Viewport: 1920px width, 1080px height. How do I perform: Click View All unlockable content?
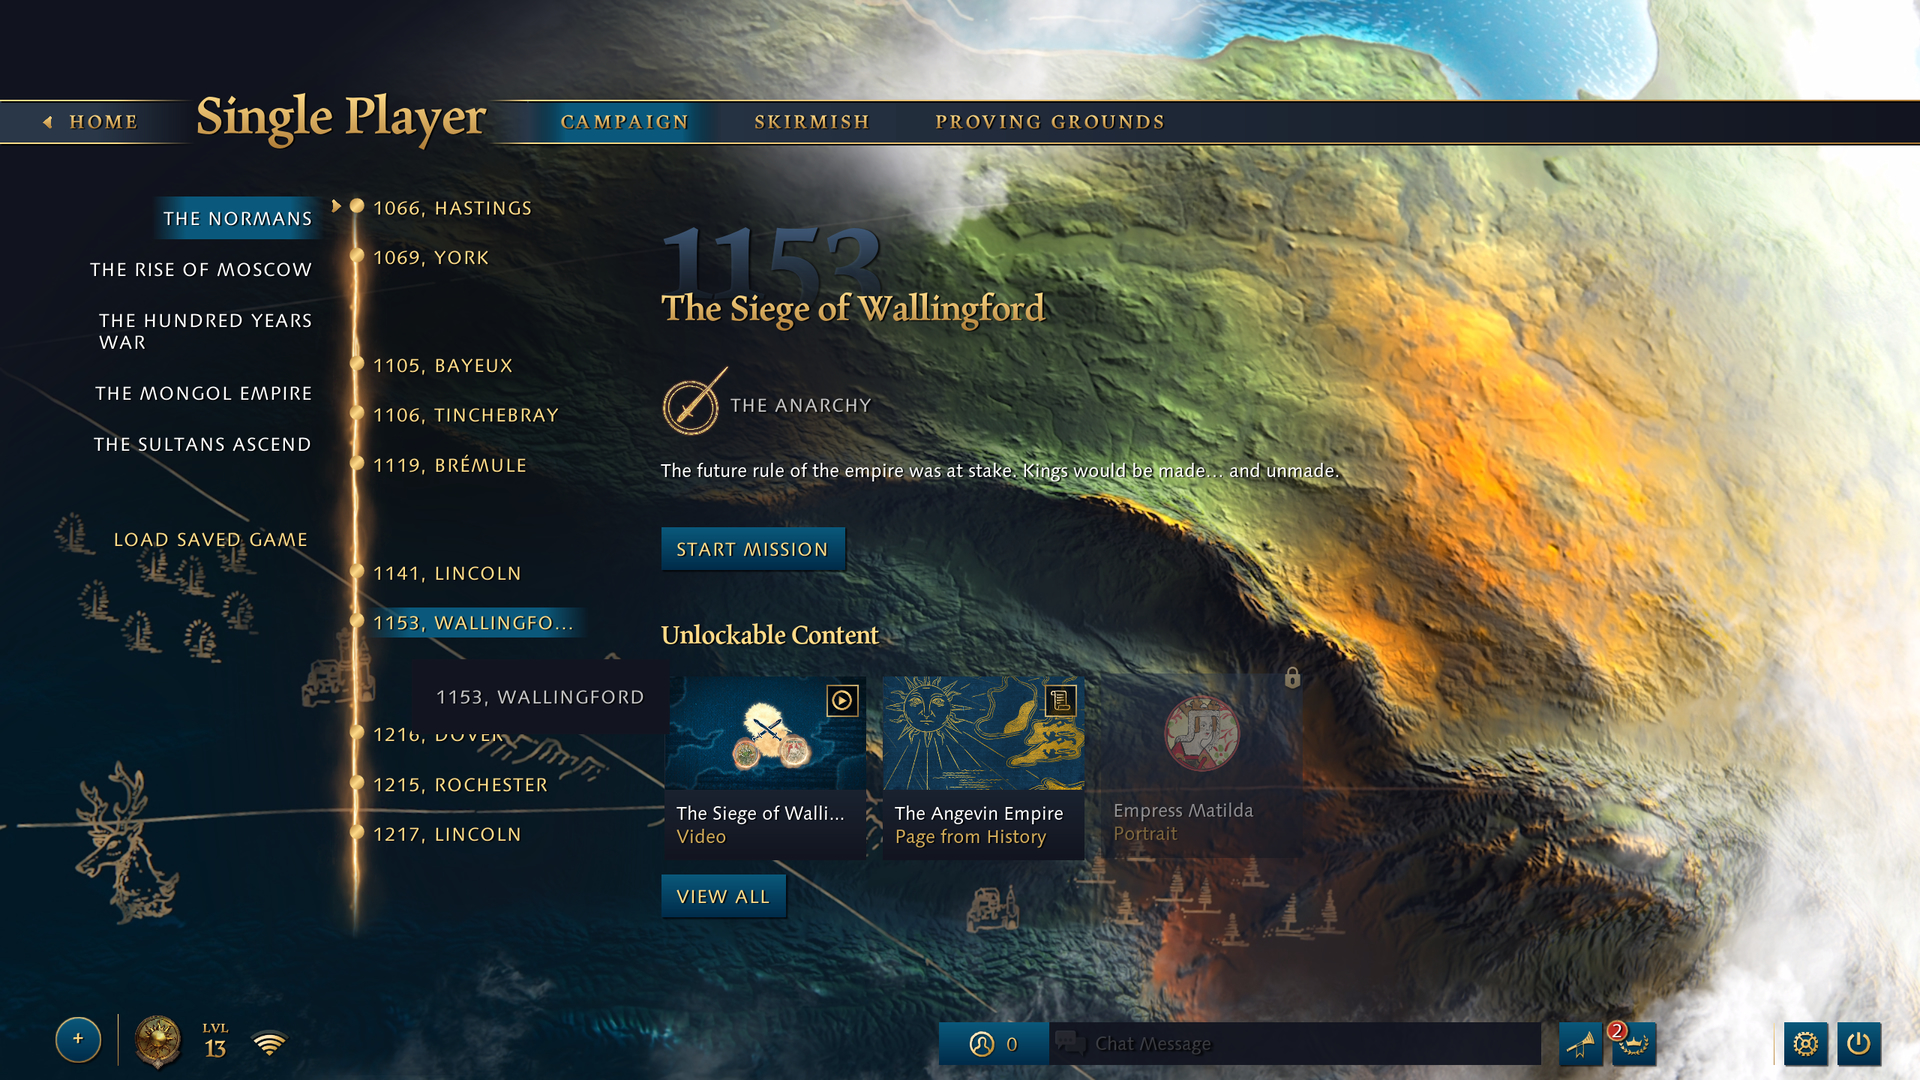click(723, 896)
